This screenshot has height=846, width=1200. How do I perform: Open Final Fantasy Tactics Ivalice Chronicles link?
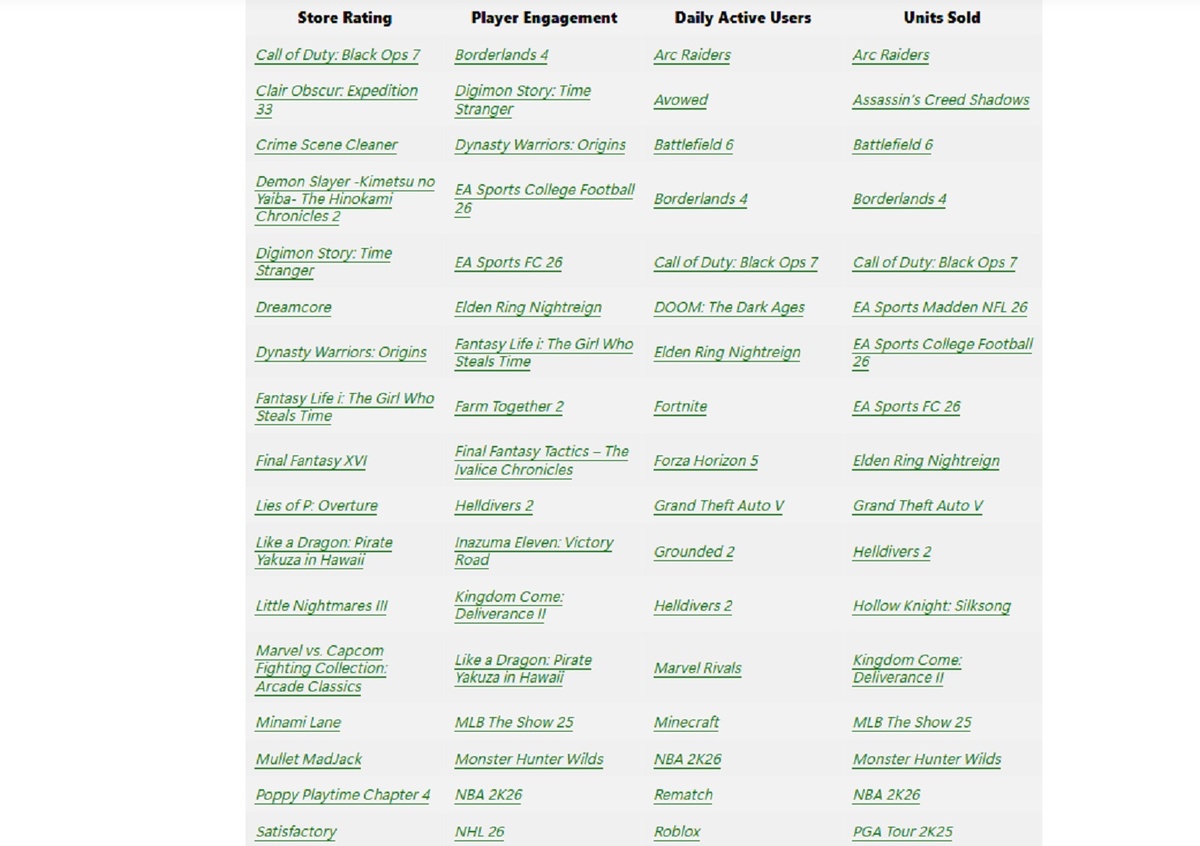541,461
